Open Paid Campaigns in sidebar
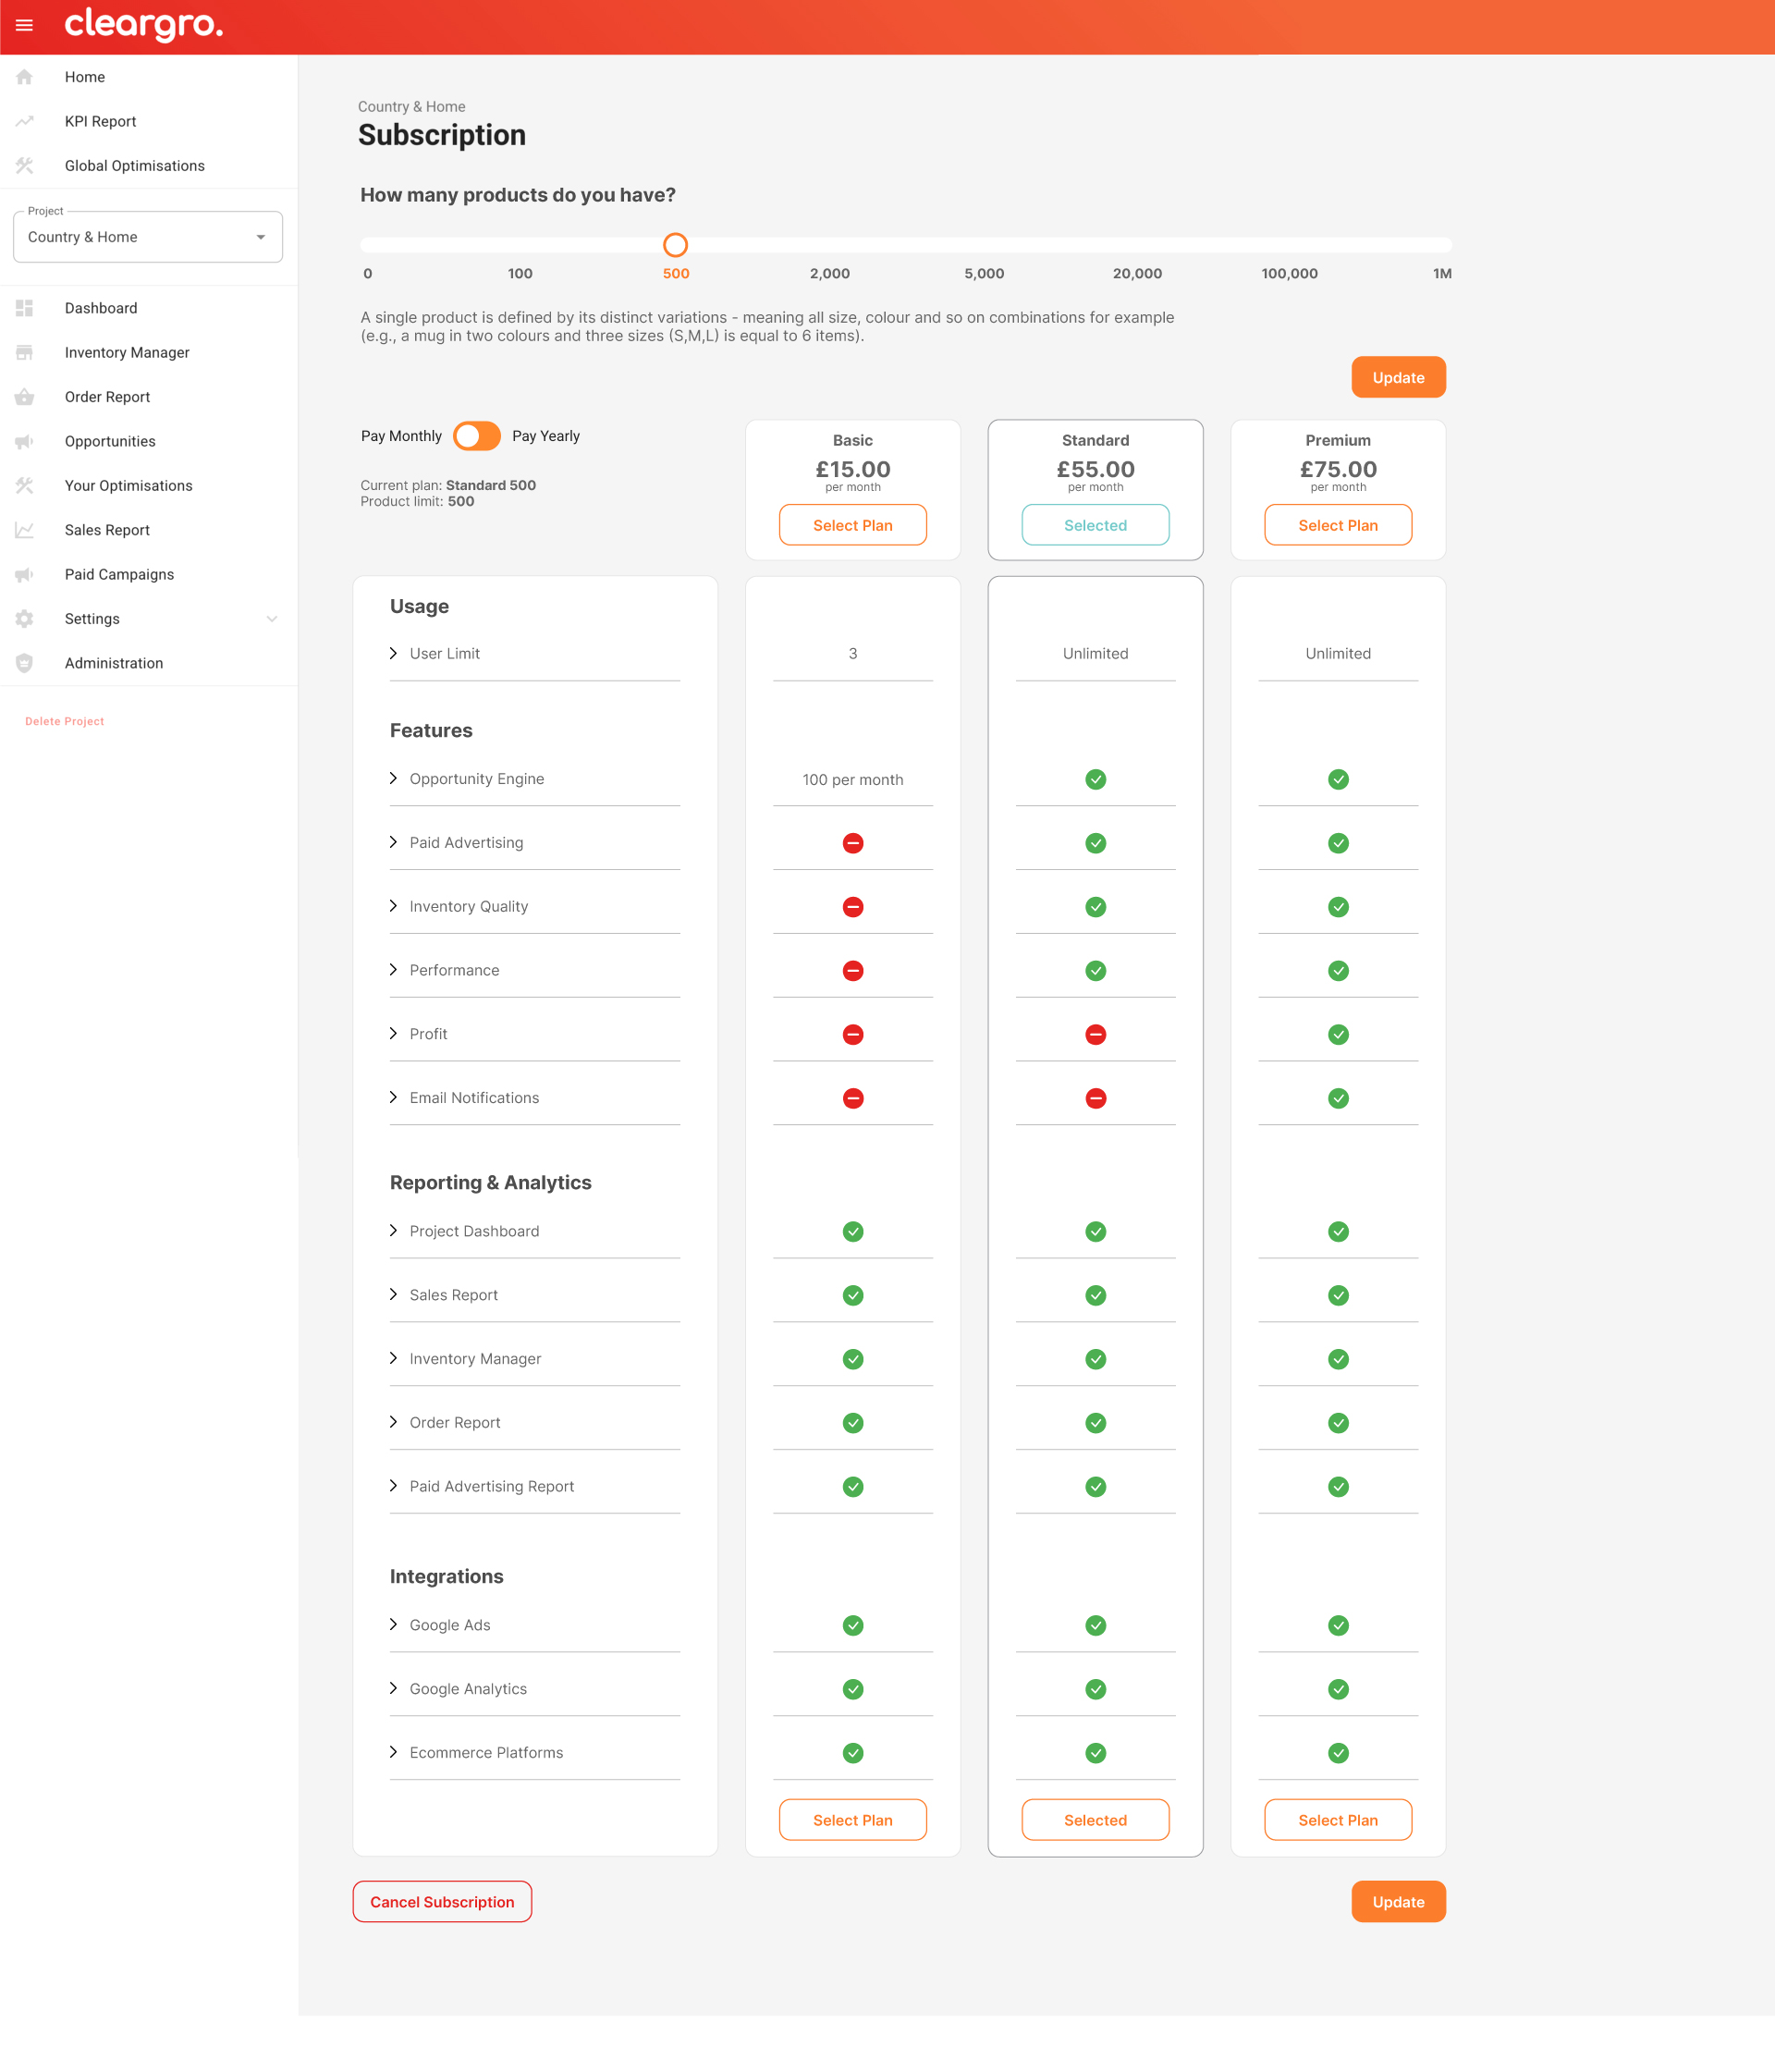 click(119, 574)
